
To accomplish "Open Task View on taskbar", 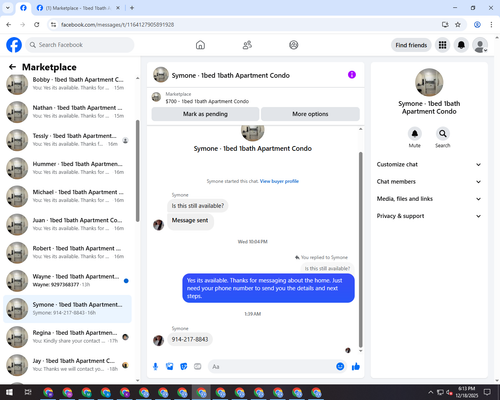I will coord(28,392).
